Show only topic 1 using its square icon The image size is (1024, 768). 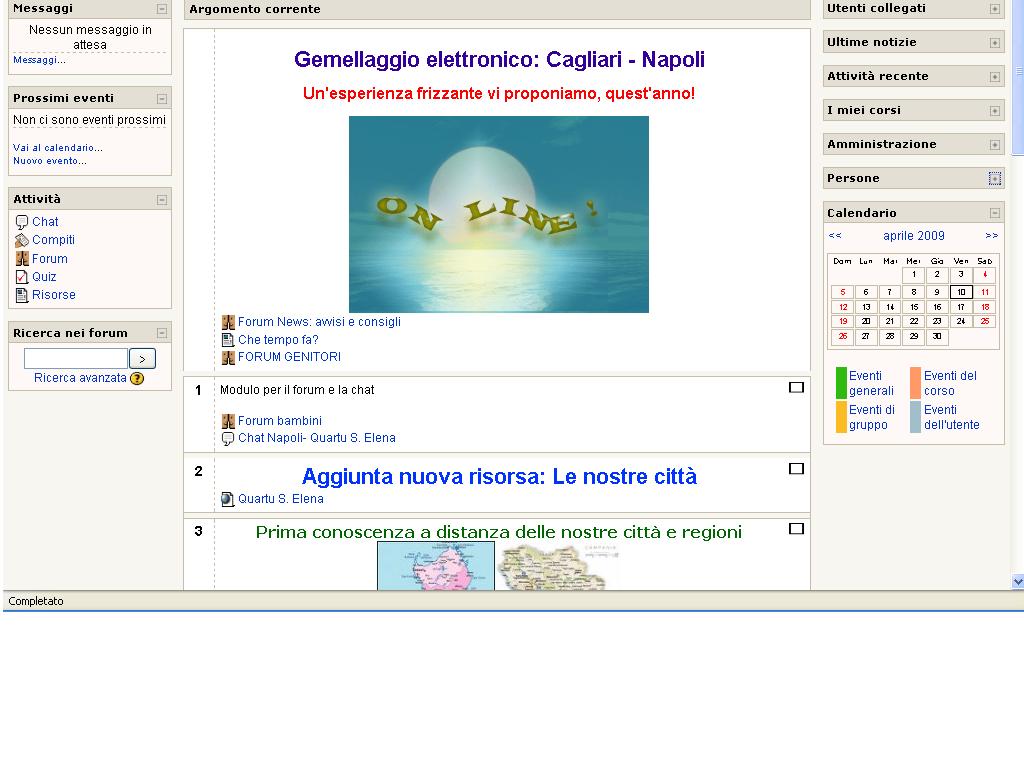click(x=796, y=388)
